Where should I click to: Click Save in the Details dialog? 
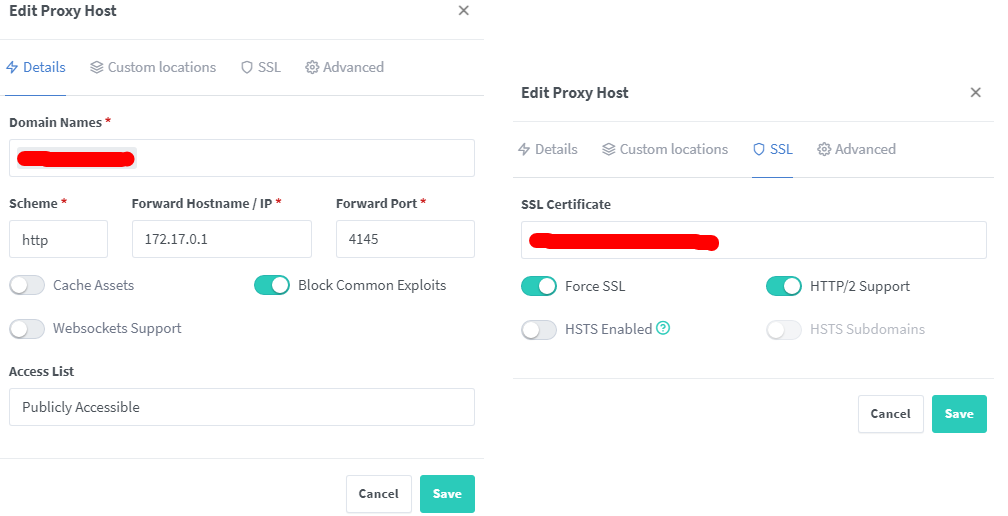pos(447,494)
